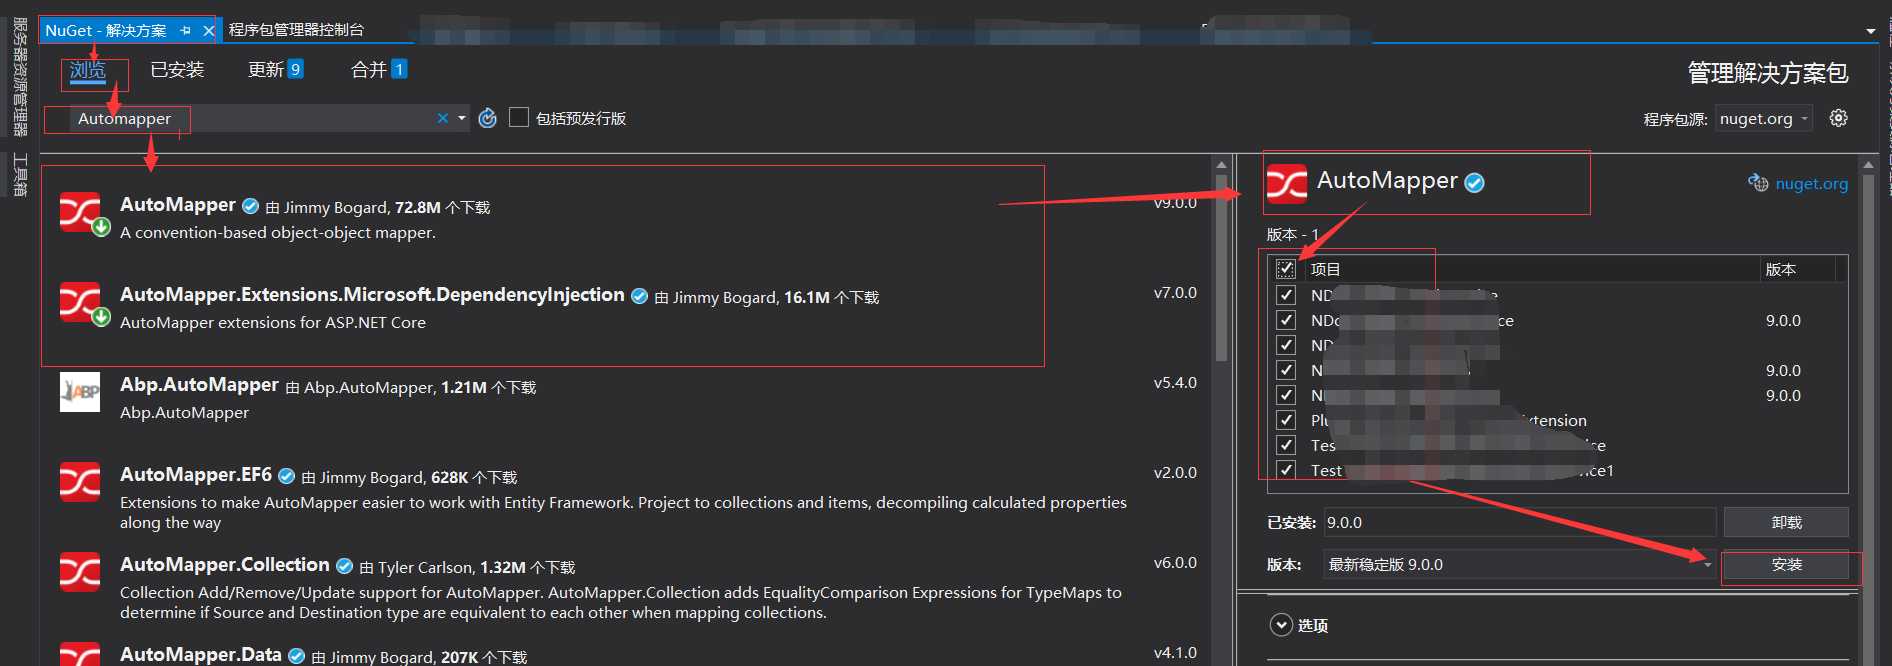Click verified badge beside AutoMapper in results
1892x666 pixels.
coord(251,206)
